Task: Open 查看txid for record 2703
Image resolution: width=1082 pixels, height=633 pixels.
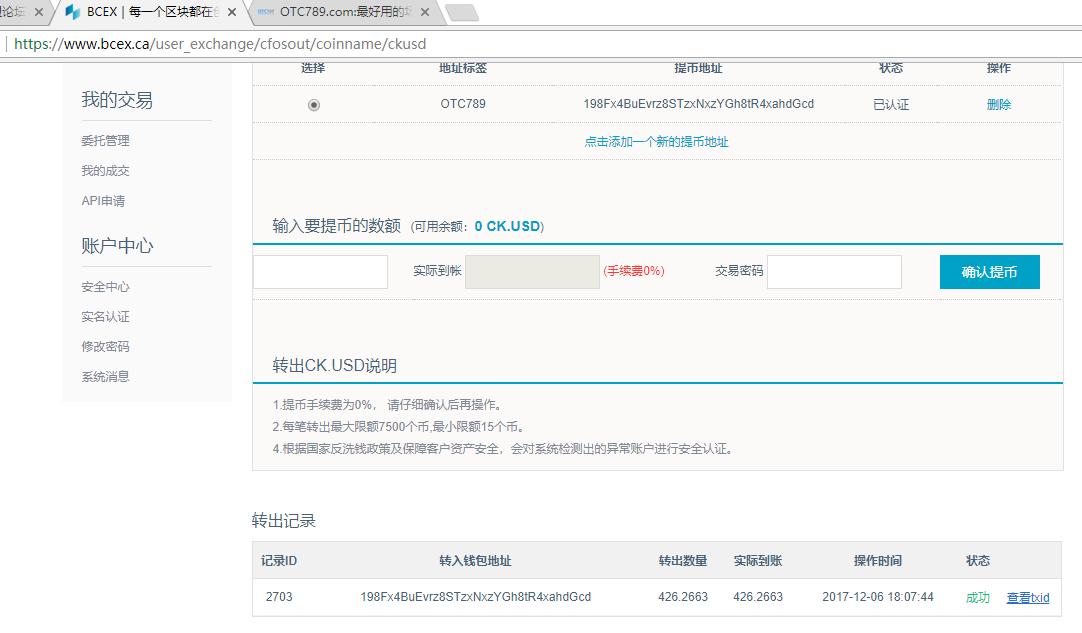Action: 1027,597
